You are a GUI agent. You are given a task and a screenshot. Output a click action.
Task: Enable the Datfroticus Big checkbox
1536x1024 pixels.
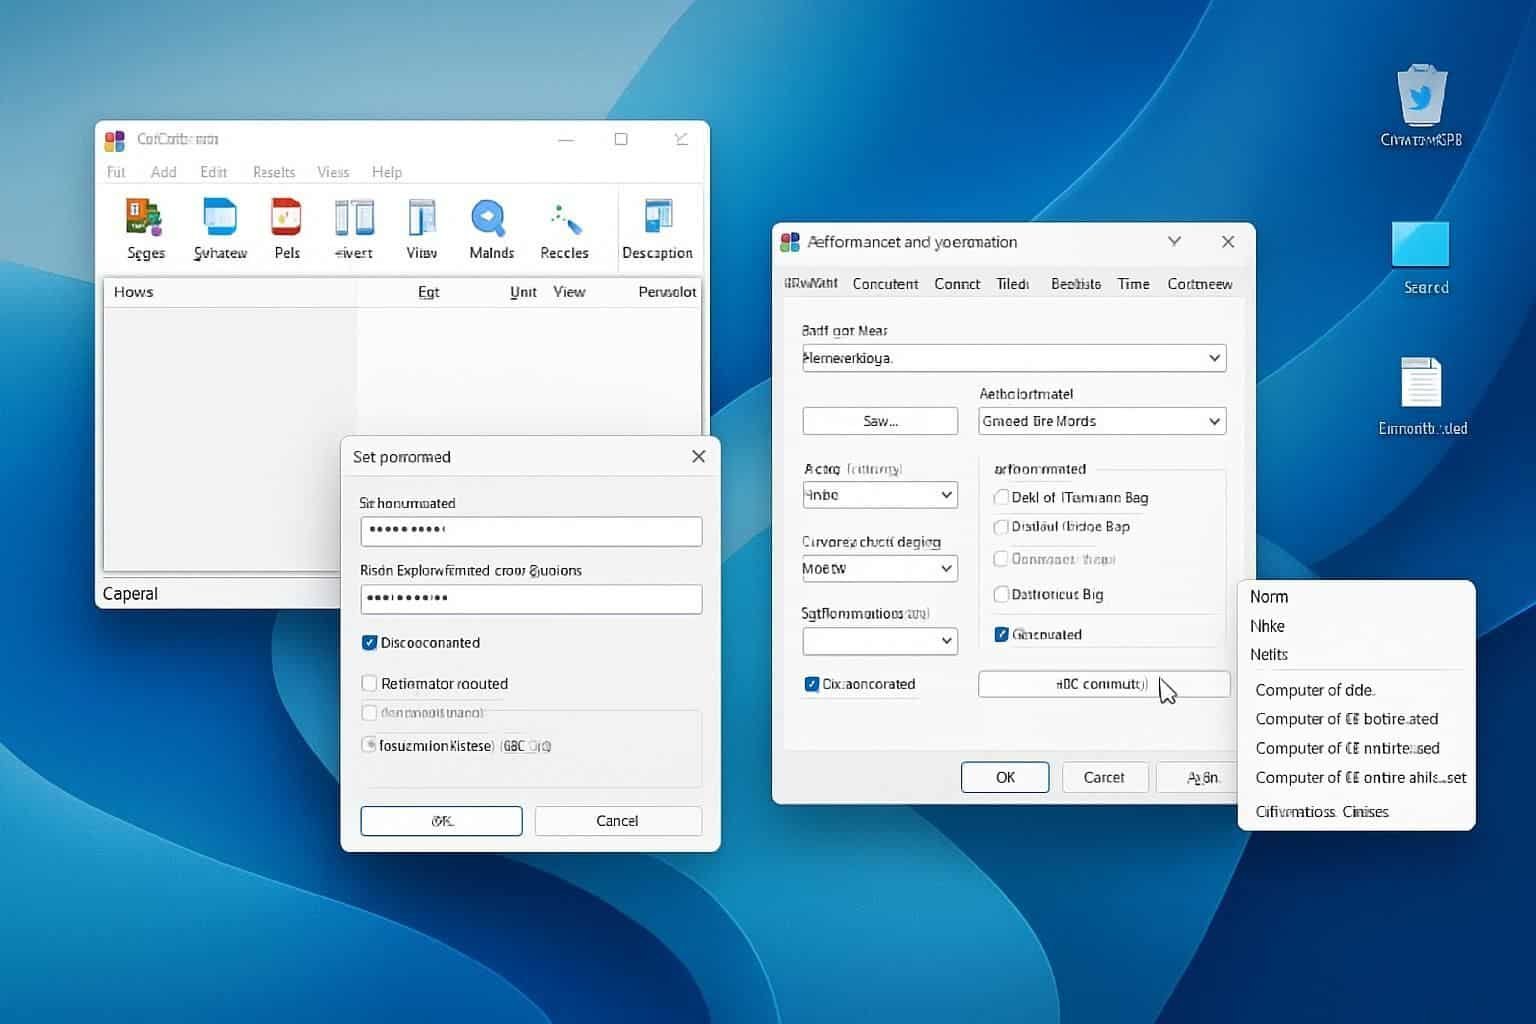1001,594
